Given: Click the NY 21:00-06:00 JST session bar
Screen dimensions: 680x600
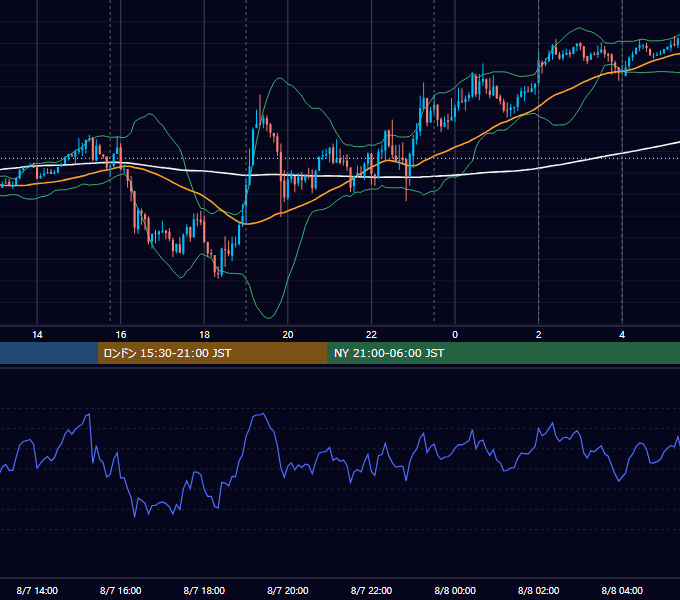Looking at the screenshot, I should coord(503,353).
